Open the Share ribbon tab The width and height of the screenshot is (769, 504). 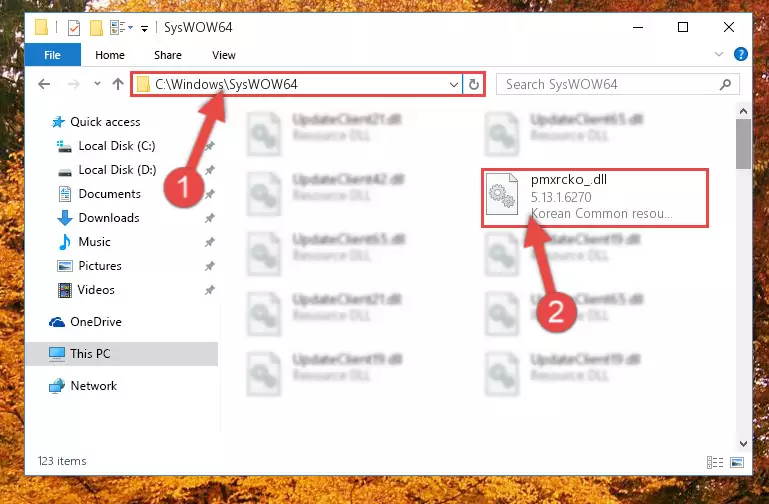pyautogui.click(x=168, y=55)
